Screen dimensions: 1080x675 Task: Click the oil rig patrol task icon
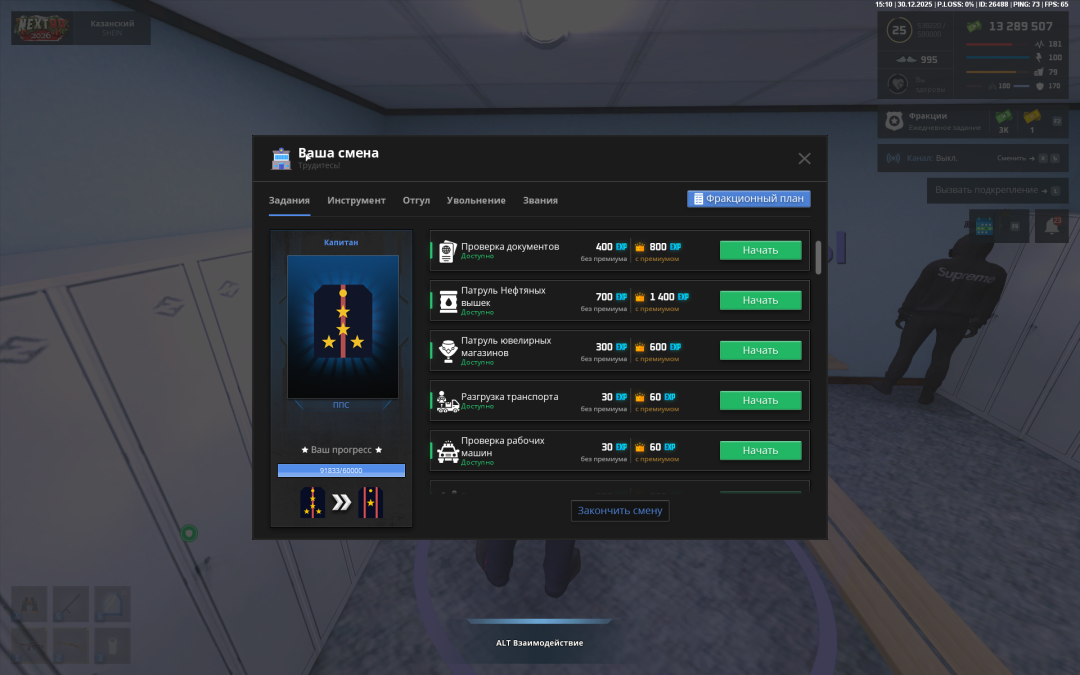447,300
